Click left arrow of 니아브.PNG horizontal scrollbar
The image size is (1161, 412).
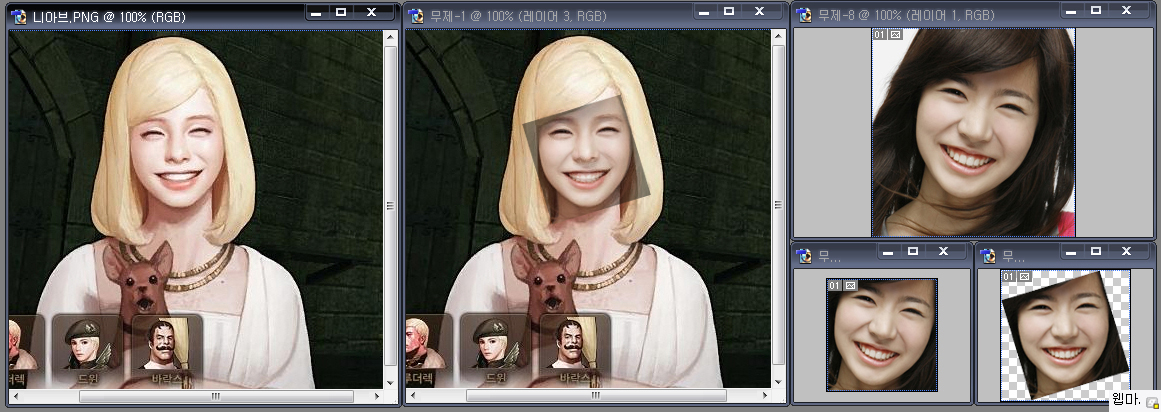15,396
